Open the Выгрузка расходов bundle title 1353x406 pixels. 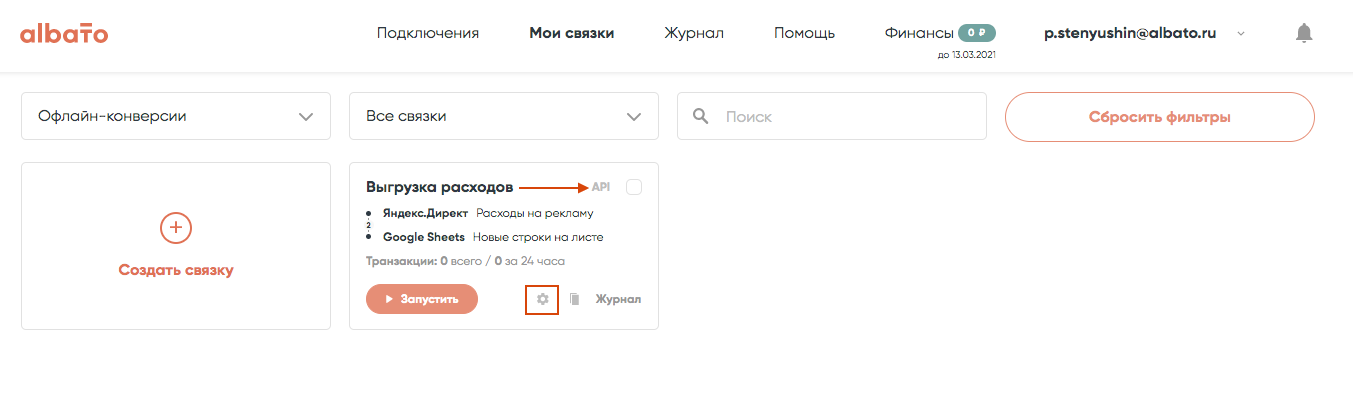(440, 187)
